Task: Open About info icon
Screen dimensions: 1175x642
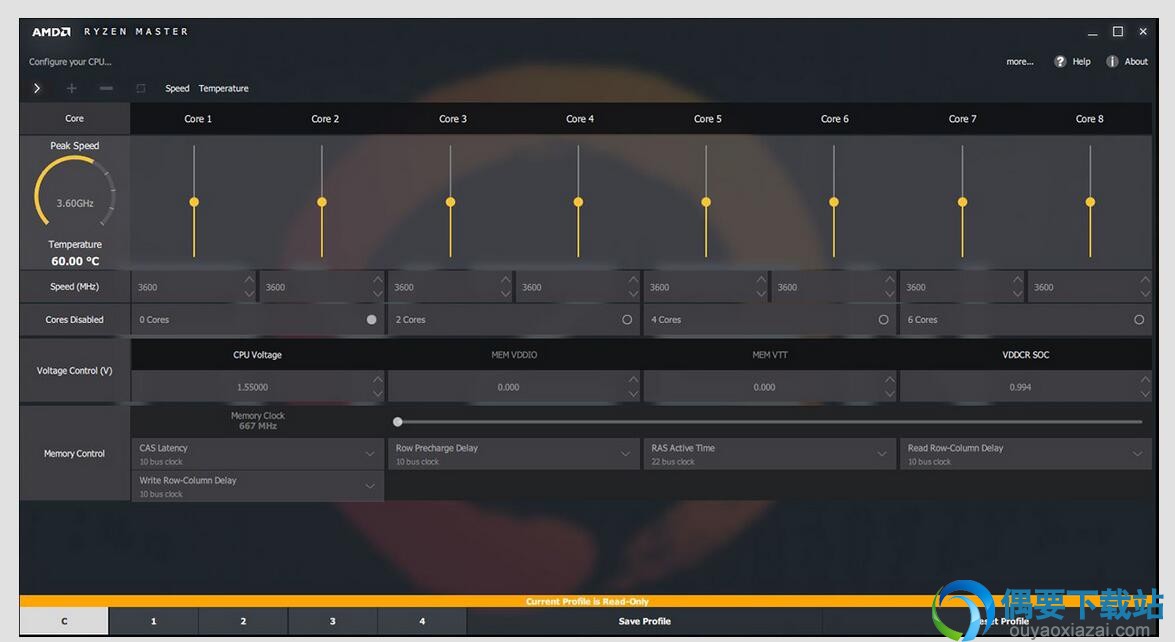Action: 1112,61
